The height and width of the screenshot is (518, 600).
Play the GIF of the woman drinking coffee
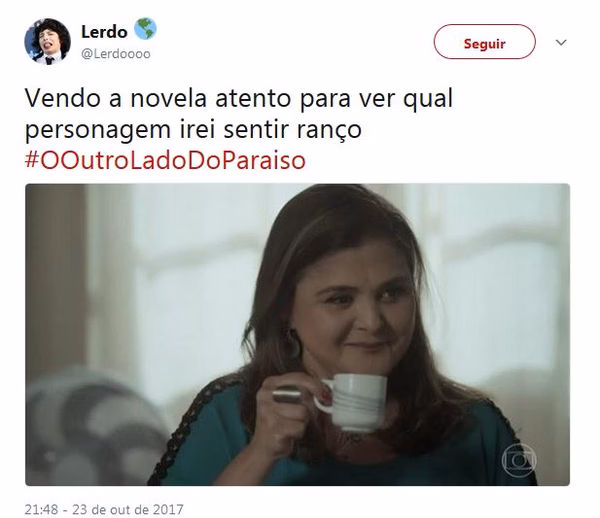click(297, 335)
